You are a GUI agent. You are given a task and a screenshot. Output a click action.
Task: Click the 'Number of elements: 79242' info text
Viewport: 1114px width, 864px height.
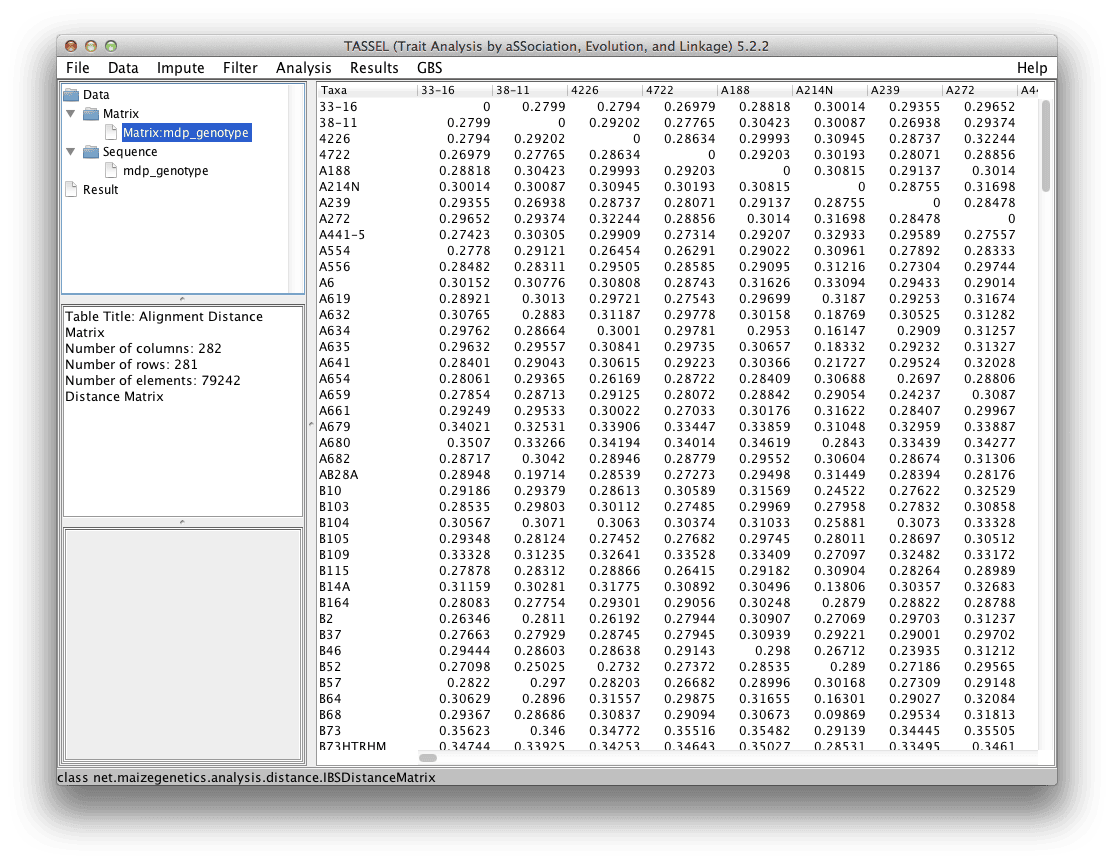(x=153, y=381)
